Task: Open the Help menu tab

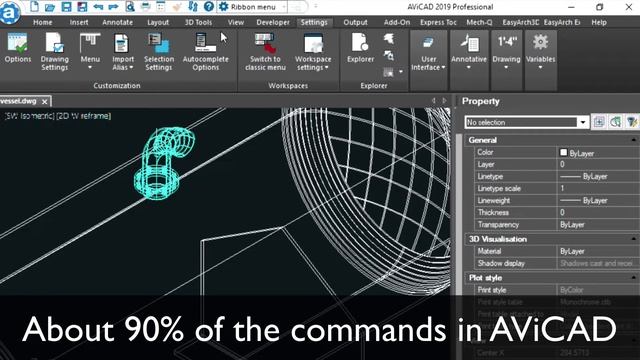Action: click(x=599, y=22)
